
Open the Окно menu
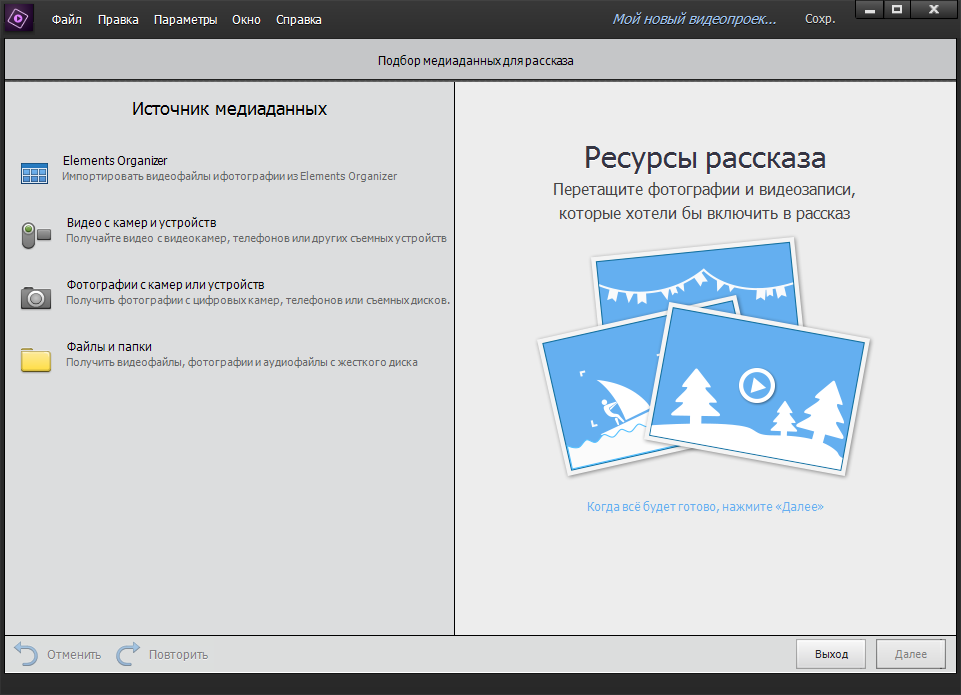246,18
